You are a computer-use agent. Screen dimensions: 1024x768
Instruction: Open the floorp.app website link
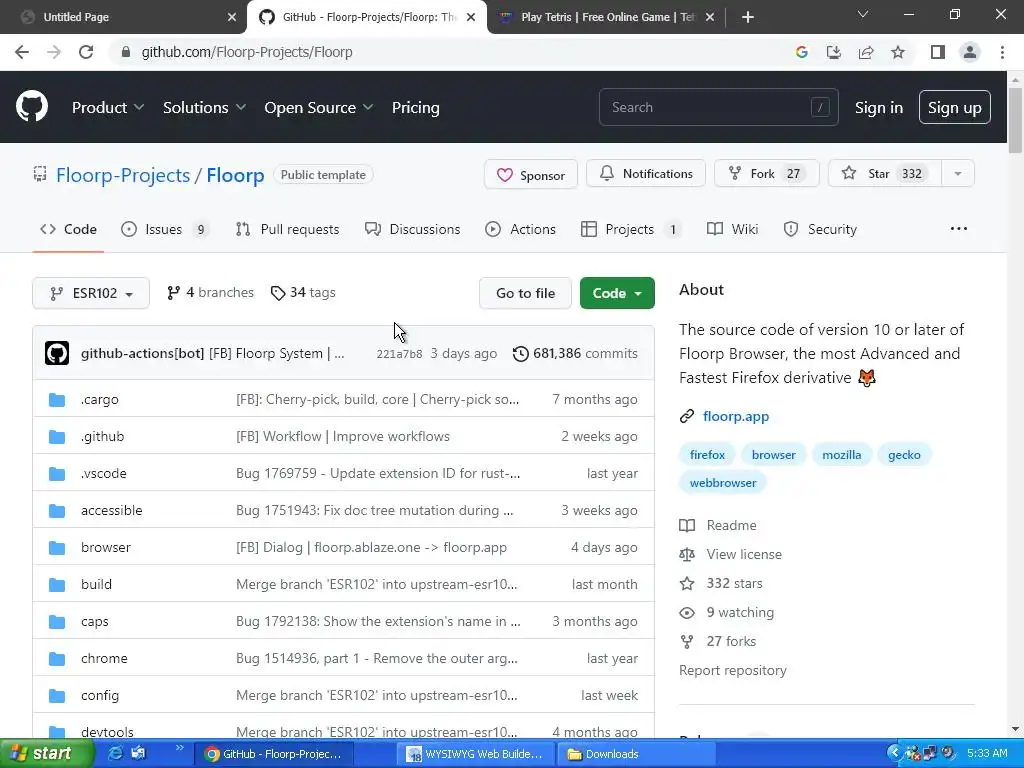pyautogui.click(x=735, y=416)
